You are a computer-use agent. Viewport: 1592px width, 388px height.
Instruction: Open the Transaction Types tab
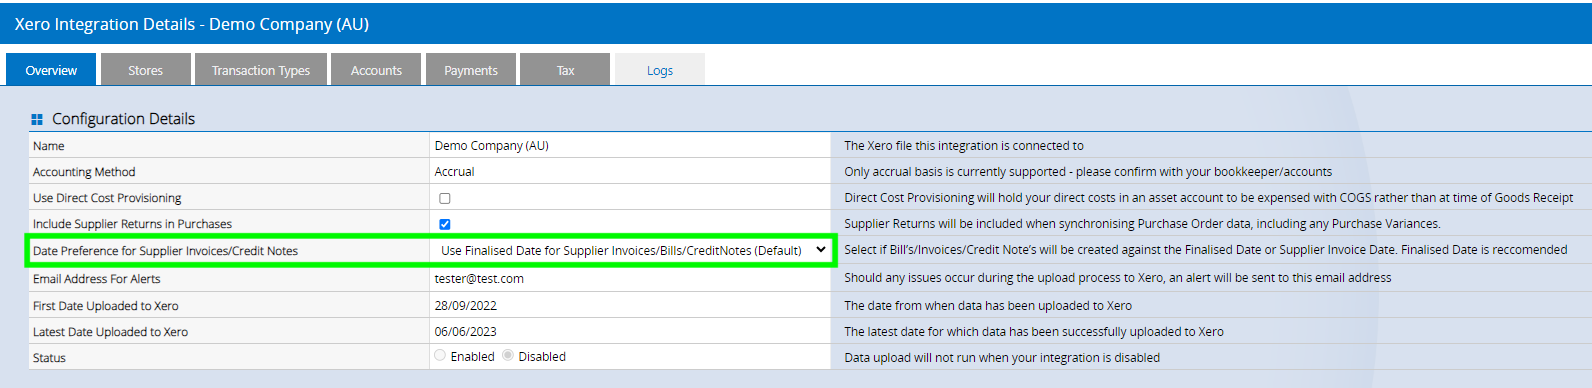[x=261, y=70]
